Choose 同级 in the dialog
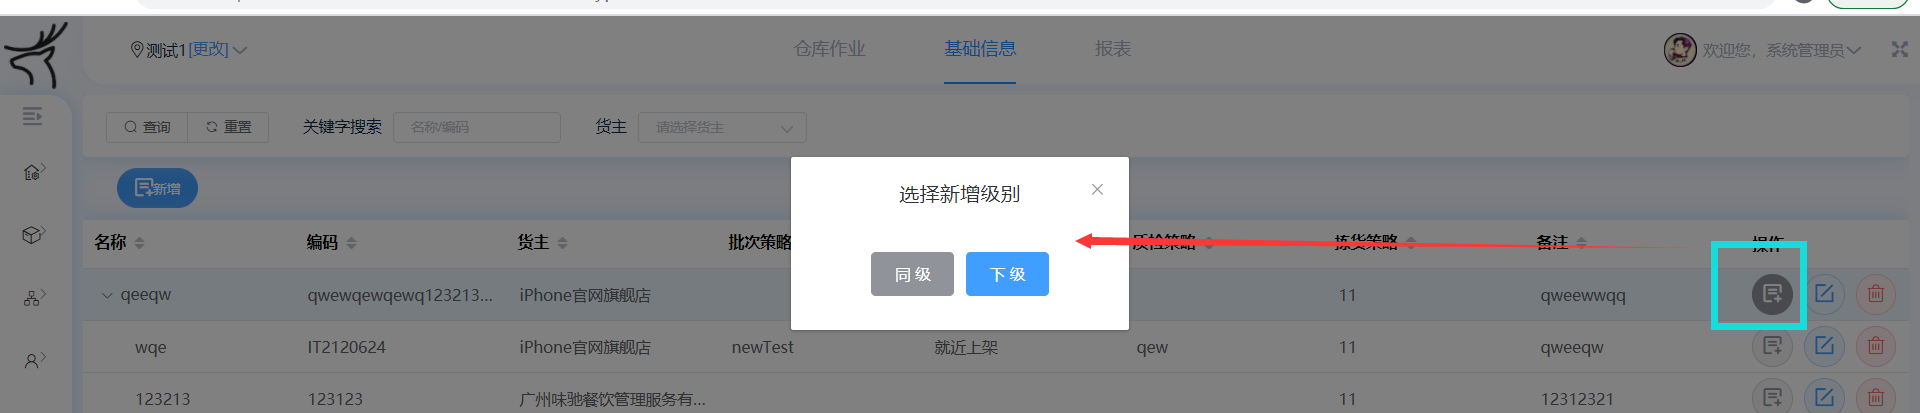 [x=912, y=274]
